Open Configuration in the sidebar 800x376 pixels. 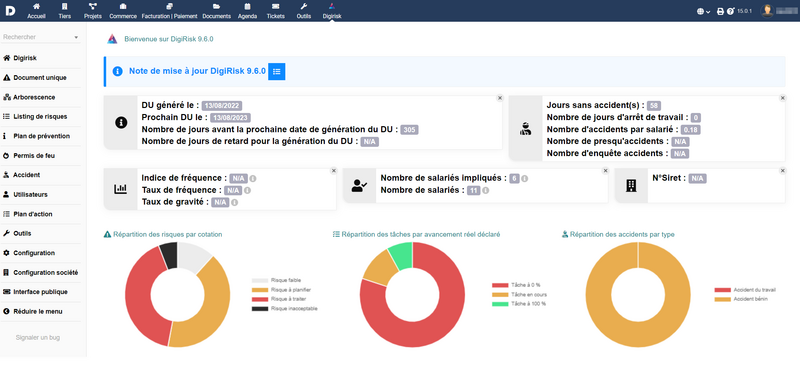[29, 253]
